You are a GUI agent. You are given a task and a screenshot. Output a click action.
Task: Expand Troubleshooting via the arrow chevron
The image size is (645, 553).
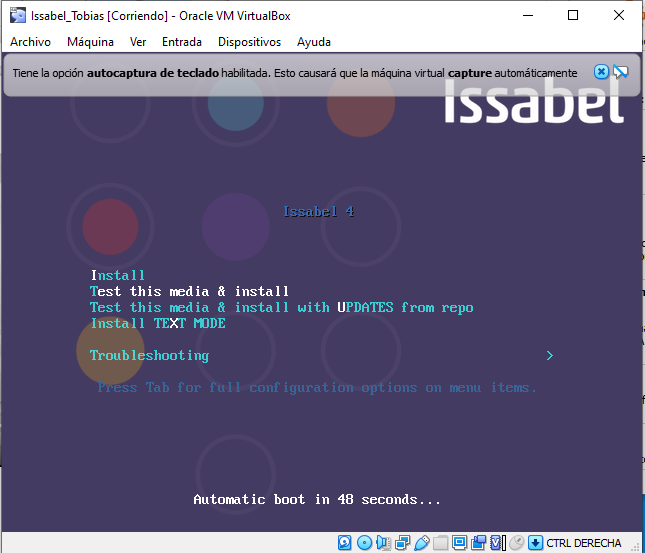tap(550, 356)
